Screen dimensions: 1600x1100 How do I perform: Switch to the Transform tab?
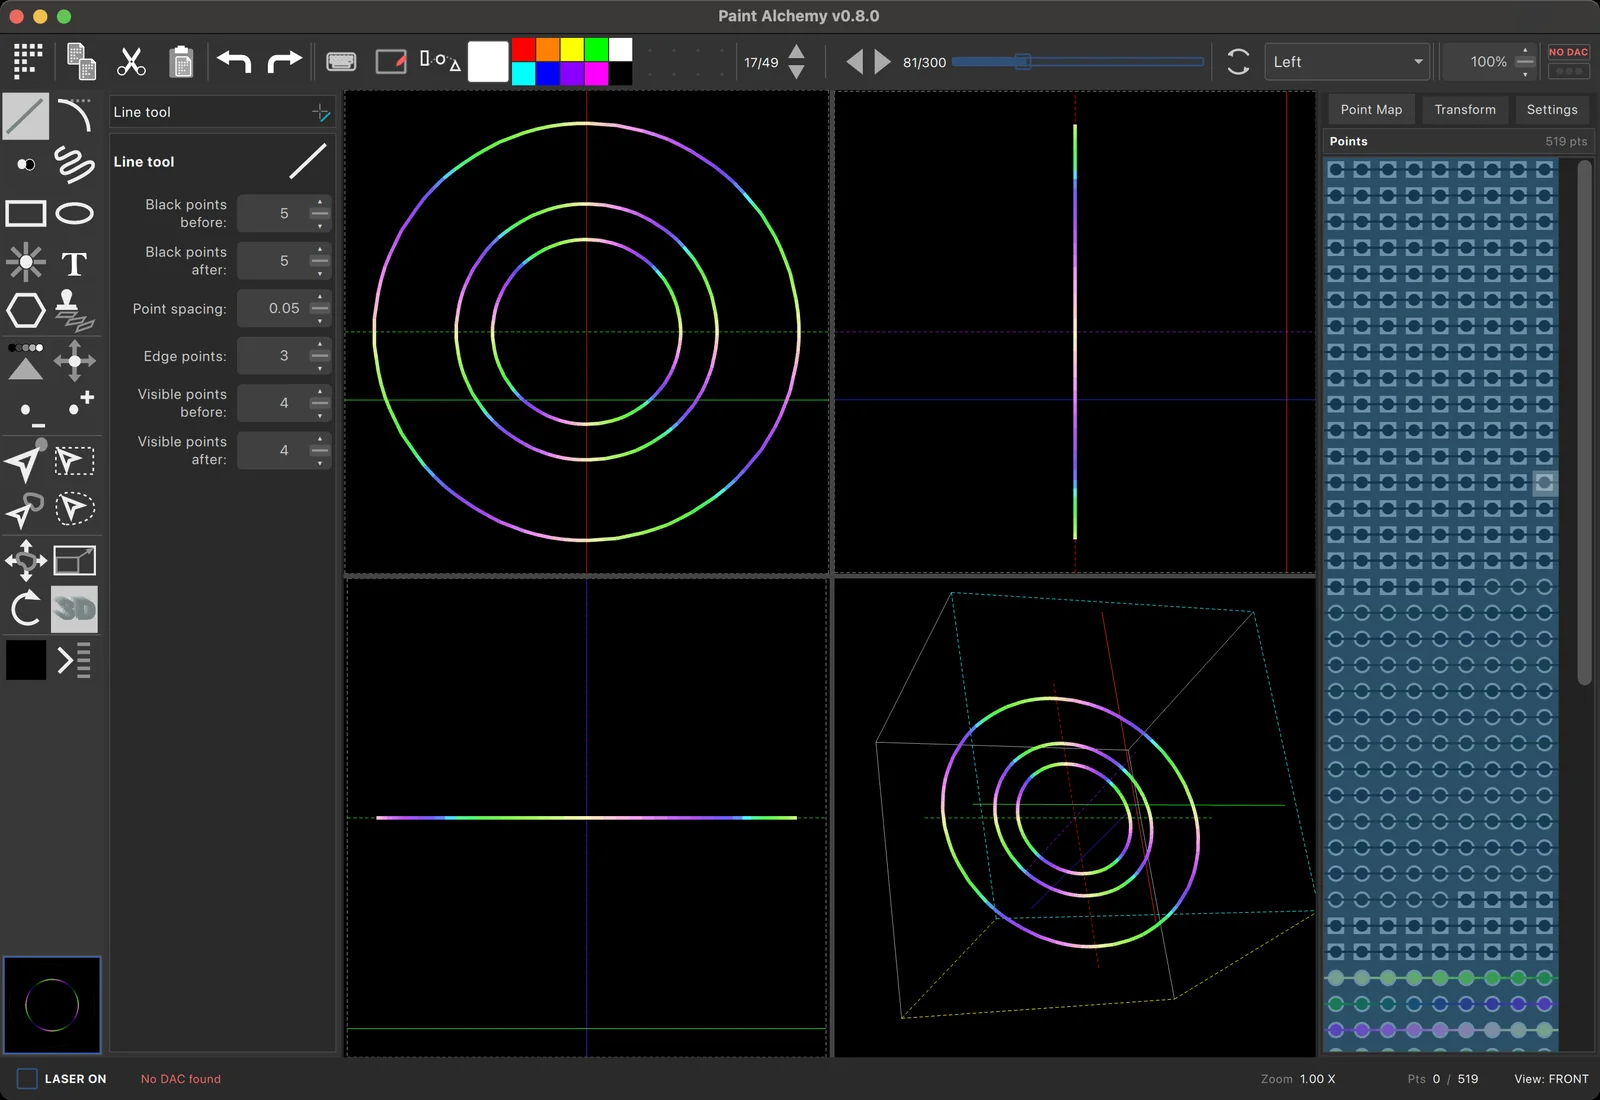coord(1465,110)
